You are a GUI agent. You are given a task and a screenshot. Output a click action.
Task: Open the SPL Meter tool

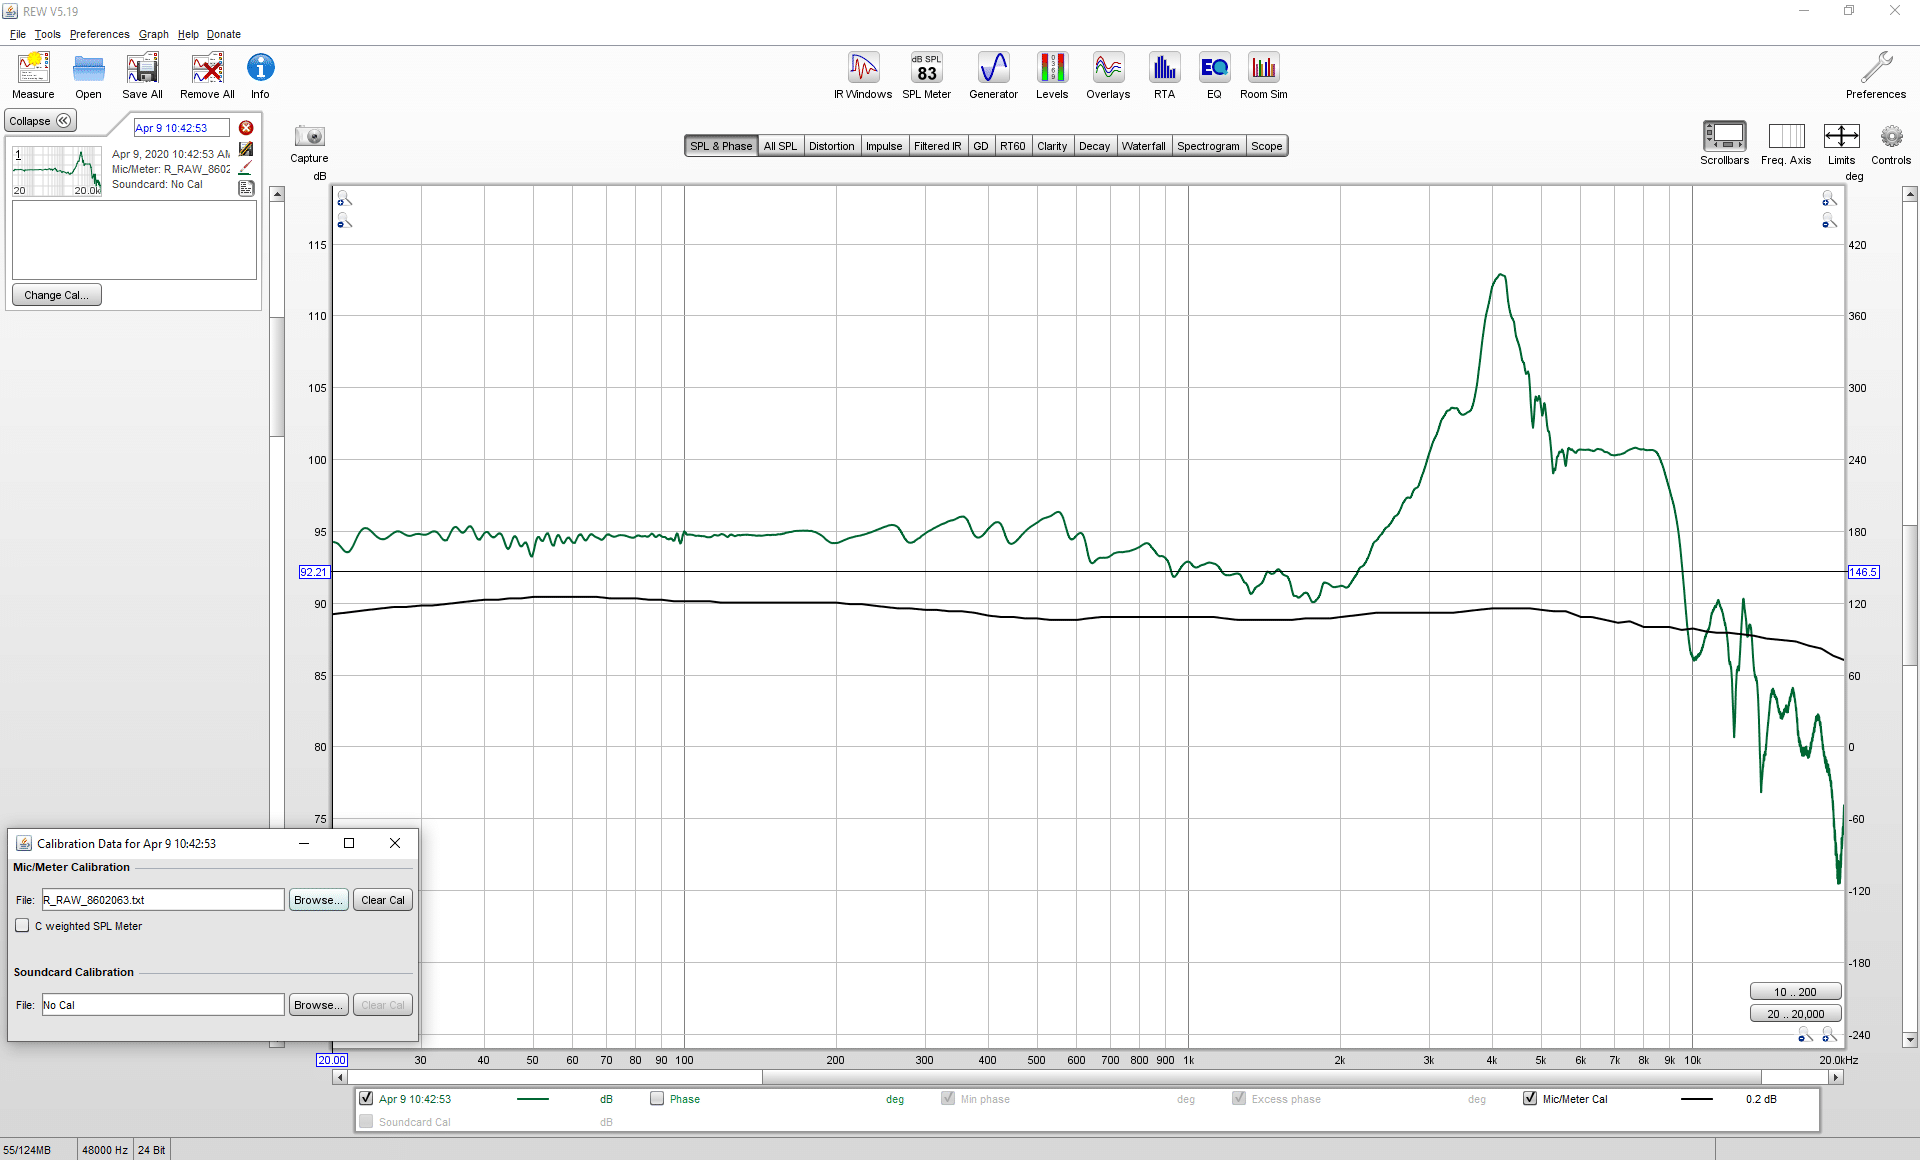click(x=926, y=76)
